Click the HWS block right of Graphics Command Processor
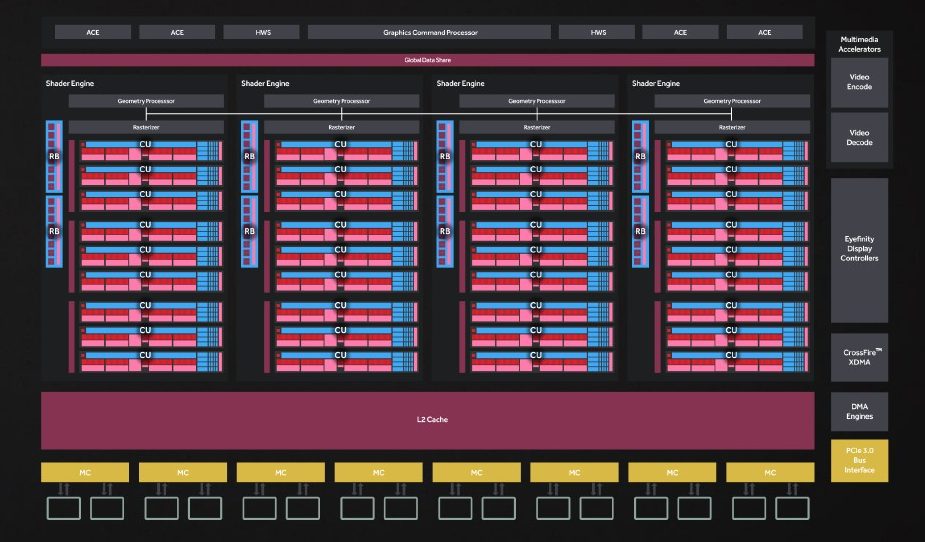 coord(598,32)
